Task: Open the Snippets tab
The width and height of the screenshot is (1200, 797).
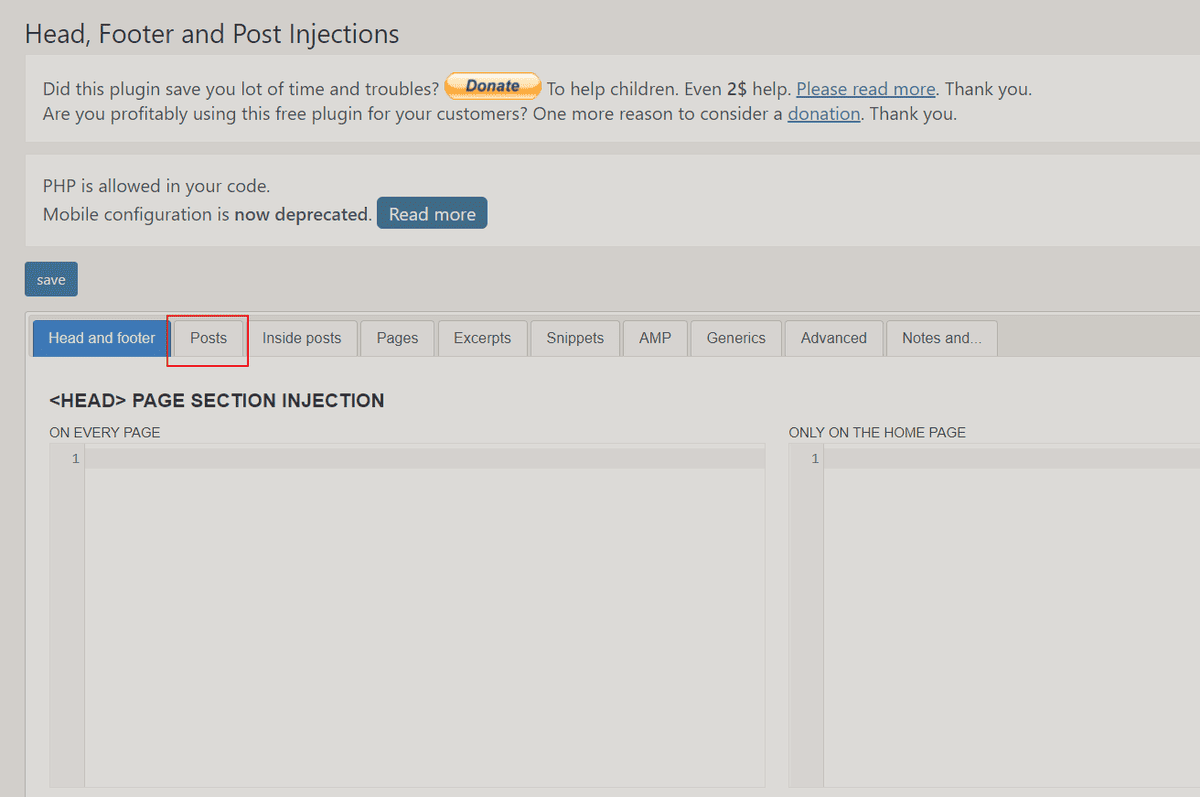Action: point(575,338)
